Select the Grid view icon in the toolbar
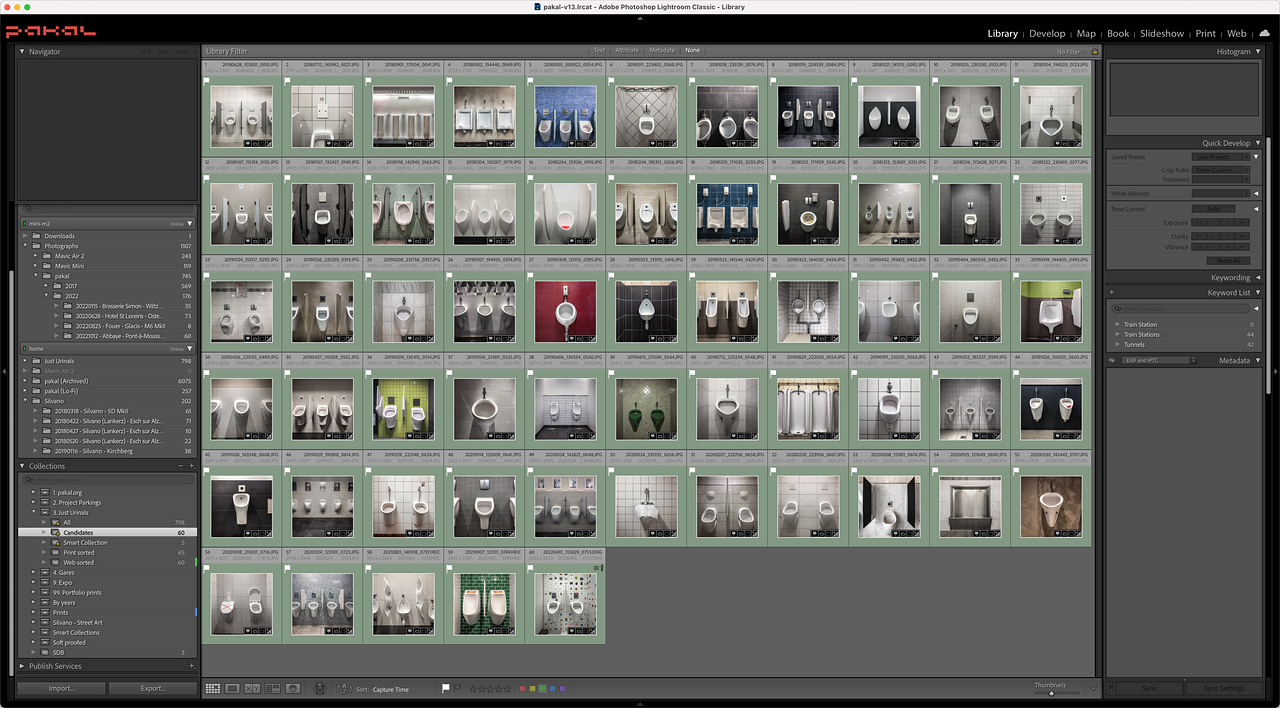1280x708 pixels. point(212,688)
